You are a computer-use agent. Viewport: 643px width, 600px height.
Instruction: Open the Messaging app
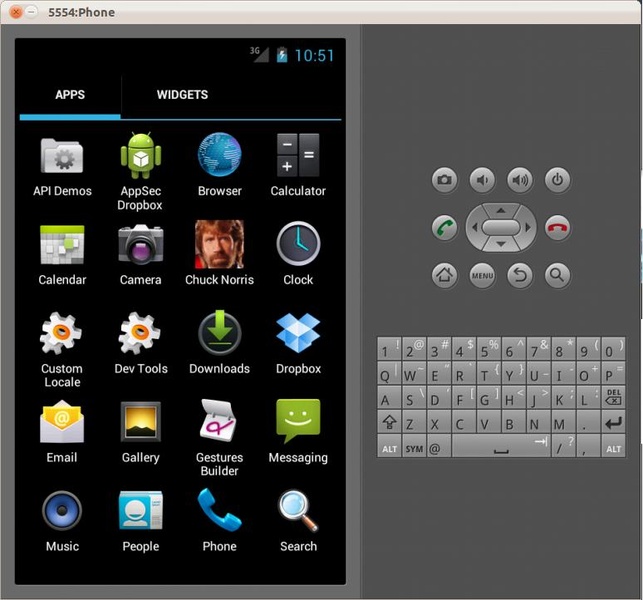point(298,431)
